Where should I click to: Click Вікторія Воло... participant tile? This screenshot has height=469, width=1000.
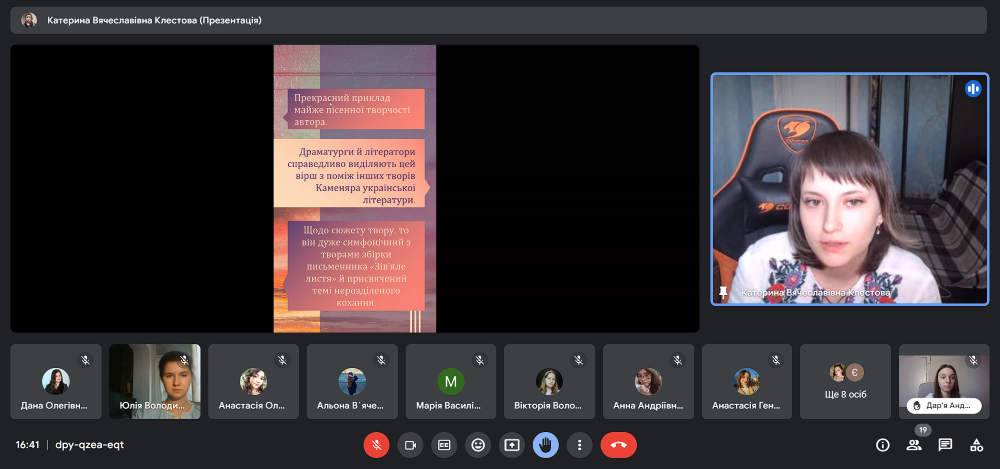[x=549, y=382]
